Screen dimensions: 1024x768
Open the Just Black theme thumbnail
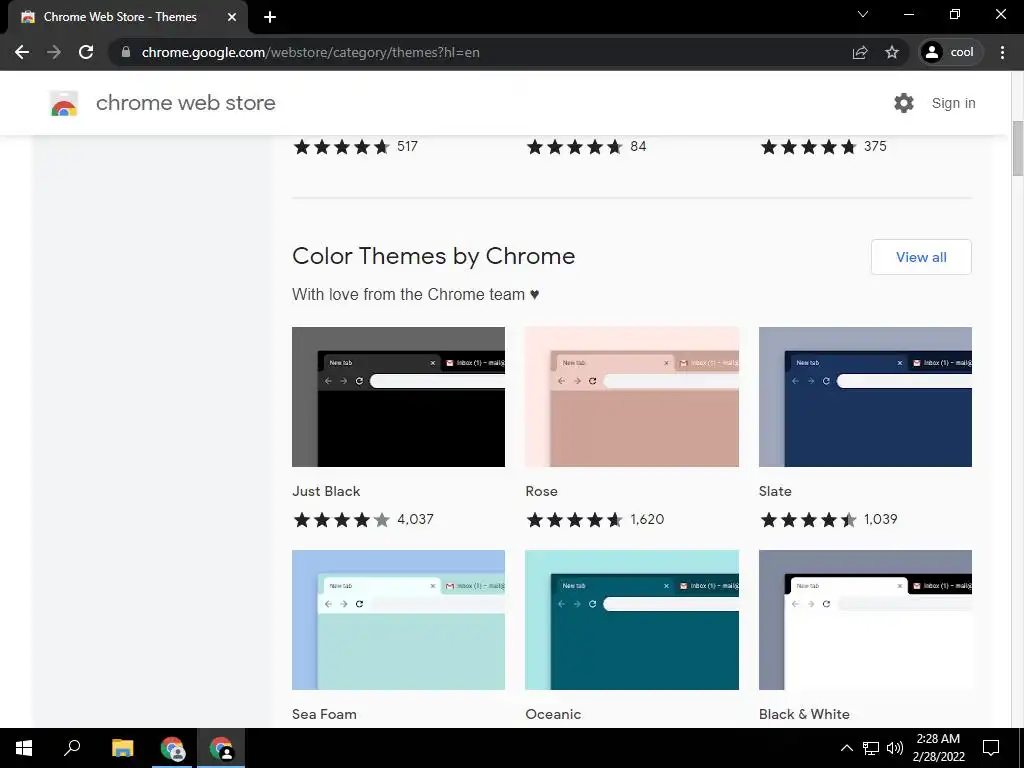pos(398,397)
